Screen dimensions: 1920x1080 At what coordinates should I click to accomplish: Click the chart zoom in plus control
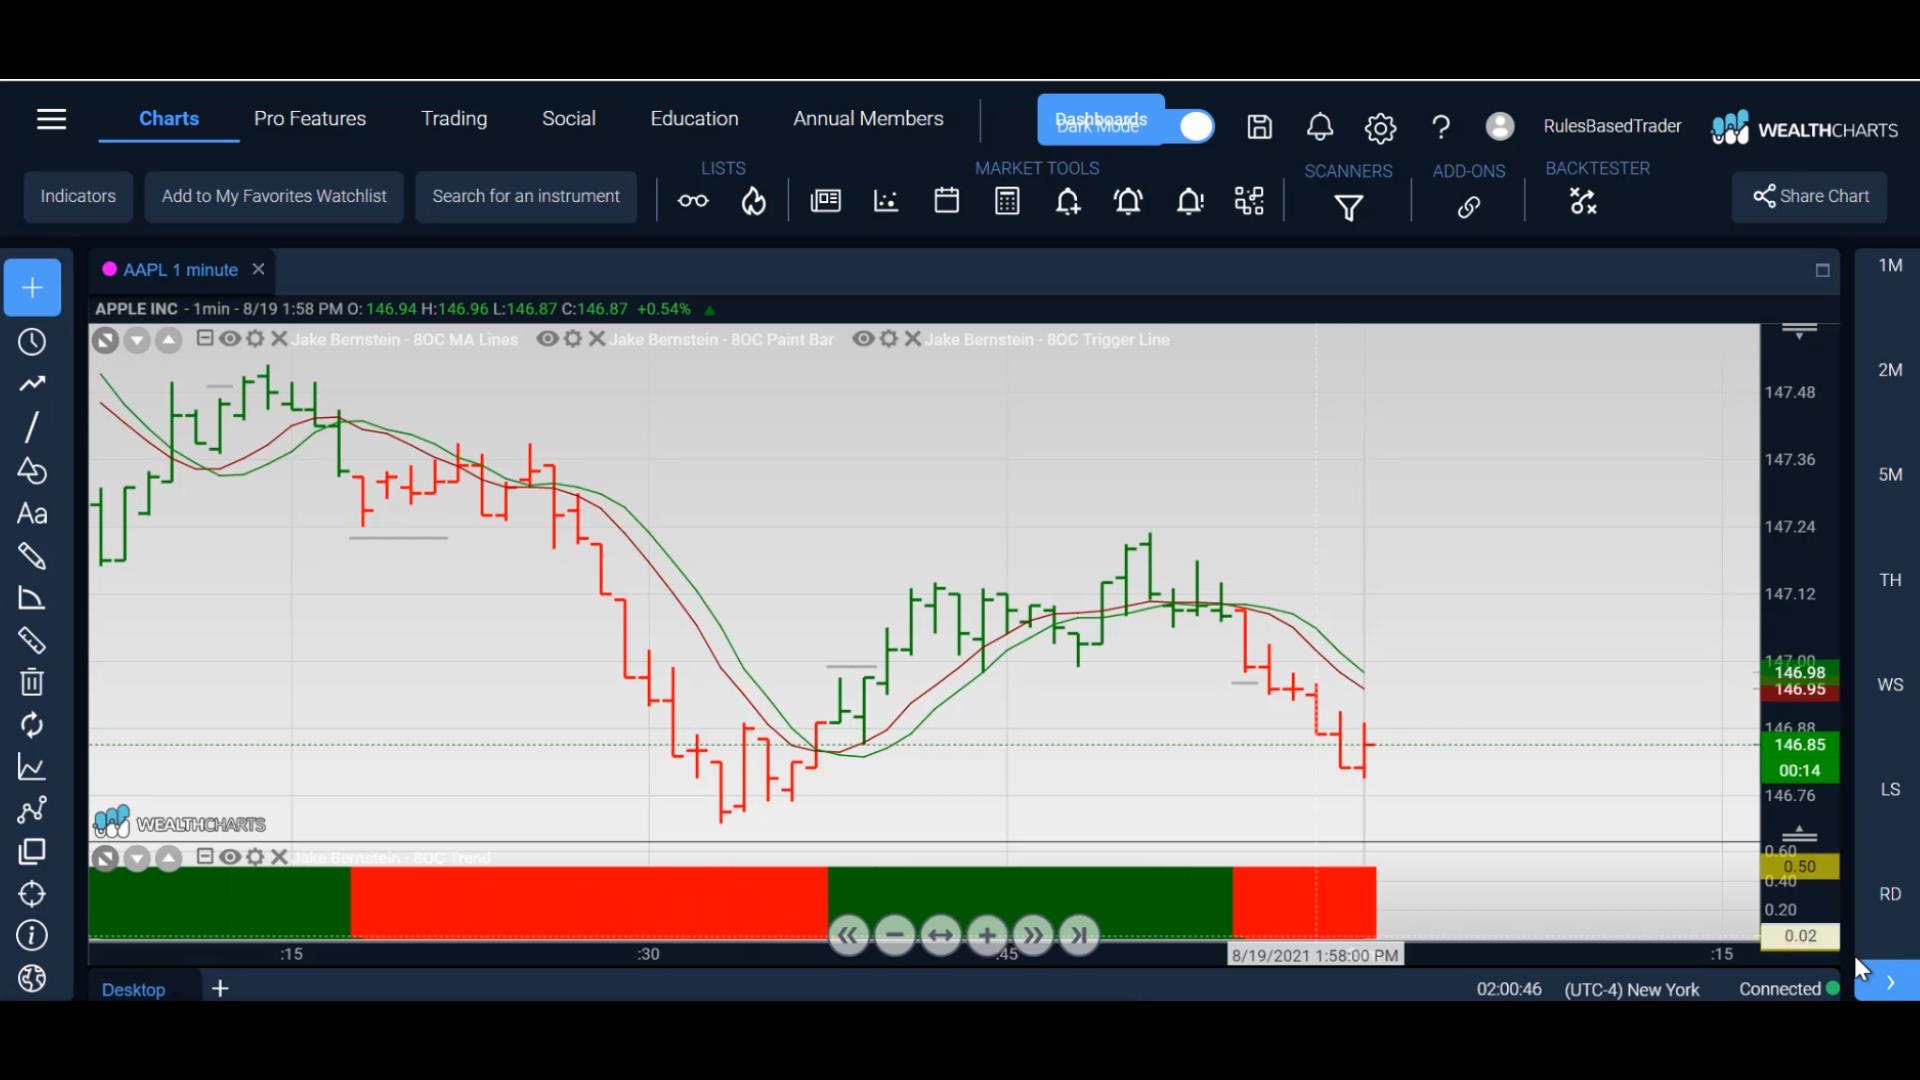[x=987, y=936]
